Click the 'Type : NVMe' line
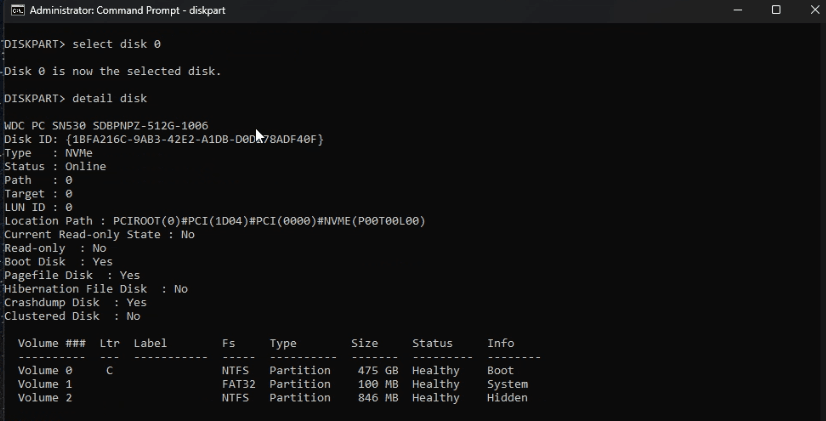The image size is (826, 421). pos(48,153)
